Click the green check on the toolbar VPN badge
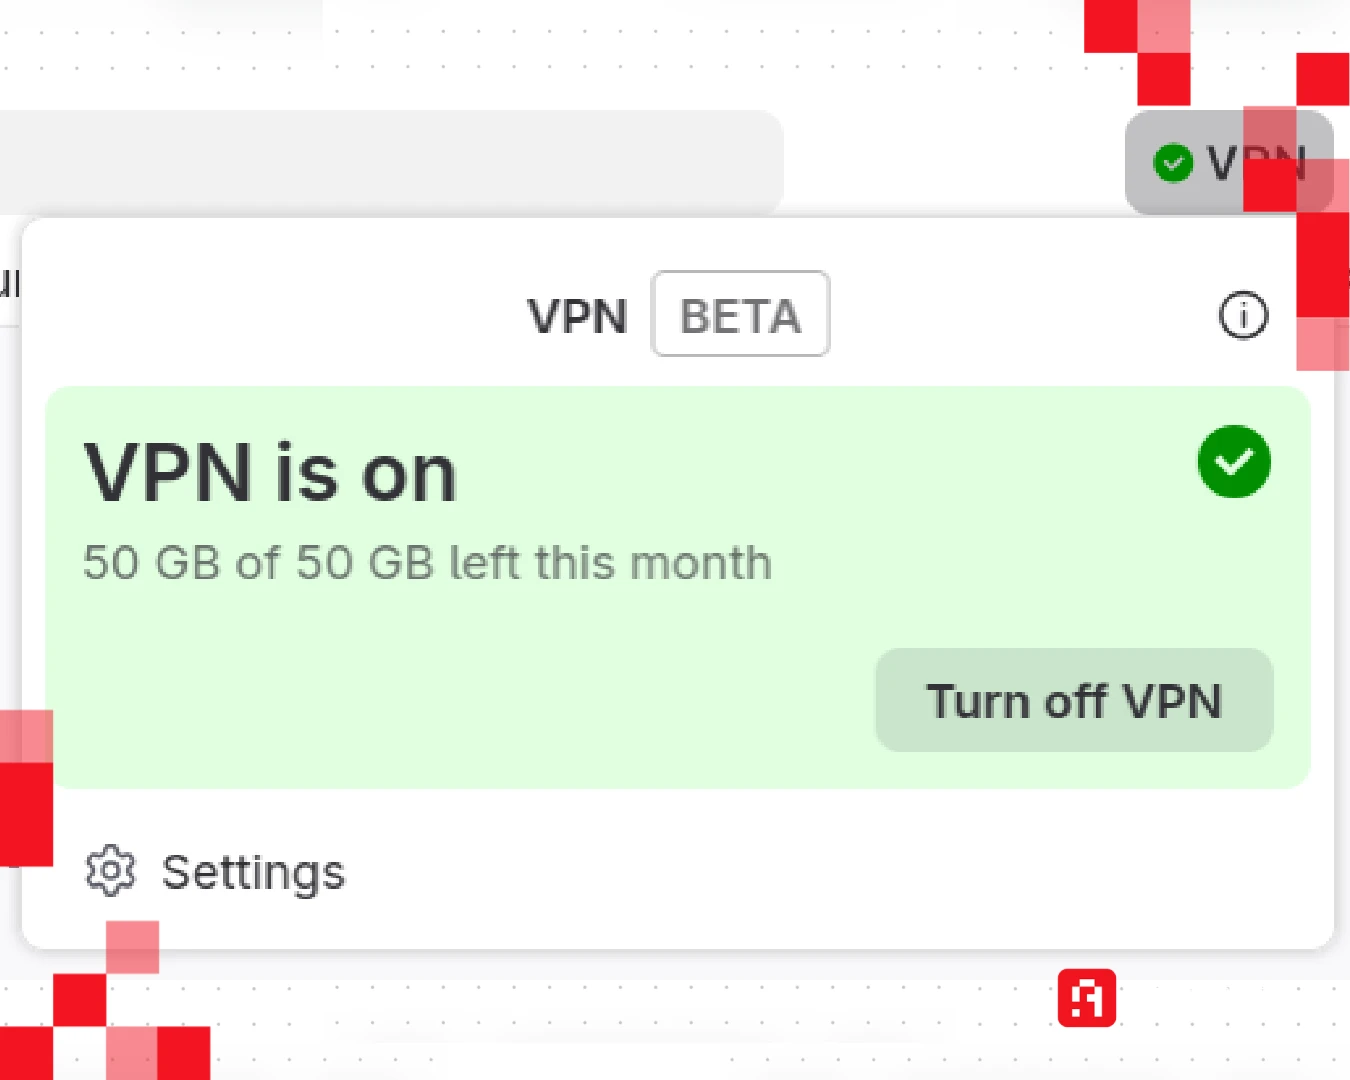The image size is (1350, 1080). 1173,163
